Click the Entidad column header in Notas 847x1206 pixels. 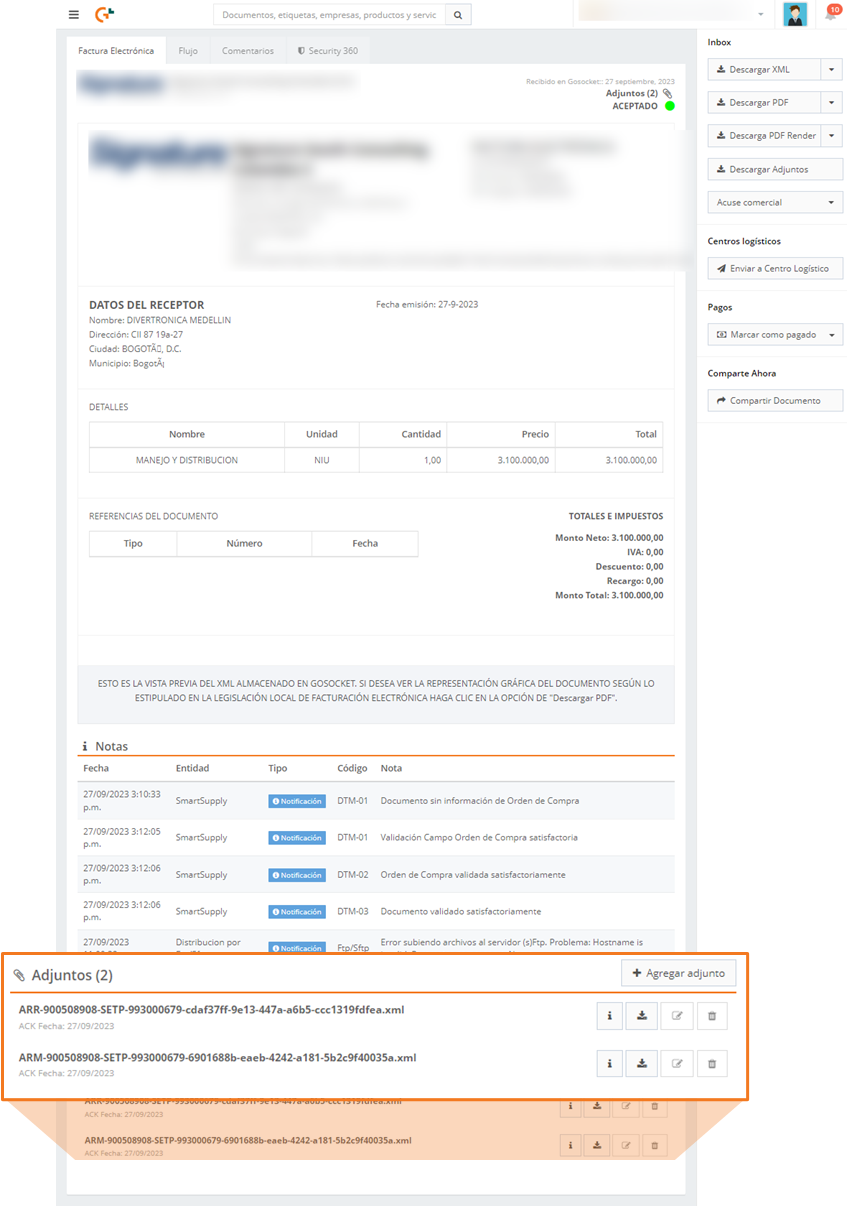point(192,768)
